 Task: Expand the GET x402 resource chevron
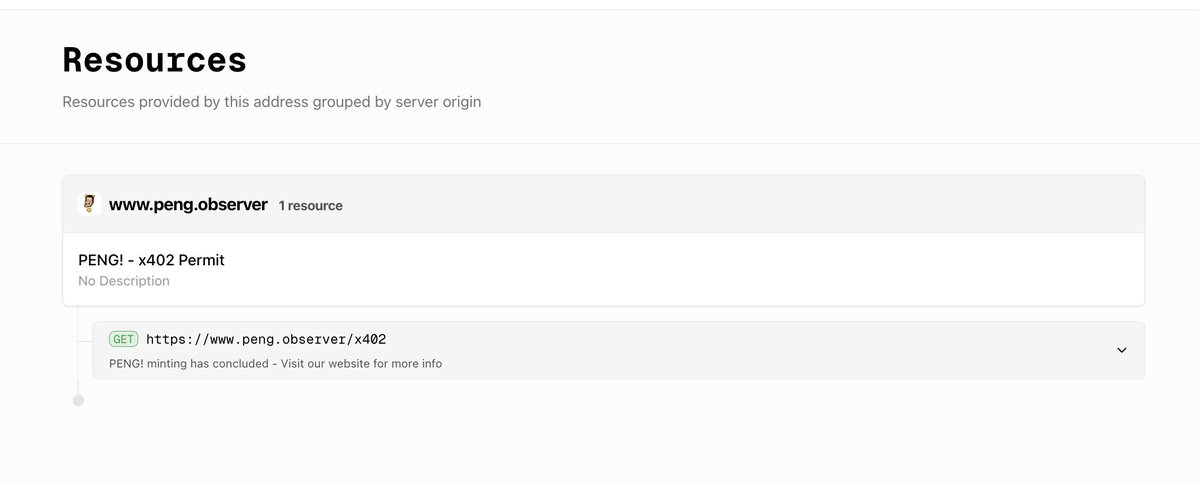coord(1121,350)
